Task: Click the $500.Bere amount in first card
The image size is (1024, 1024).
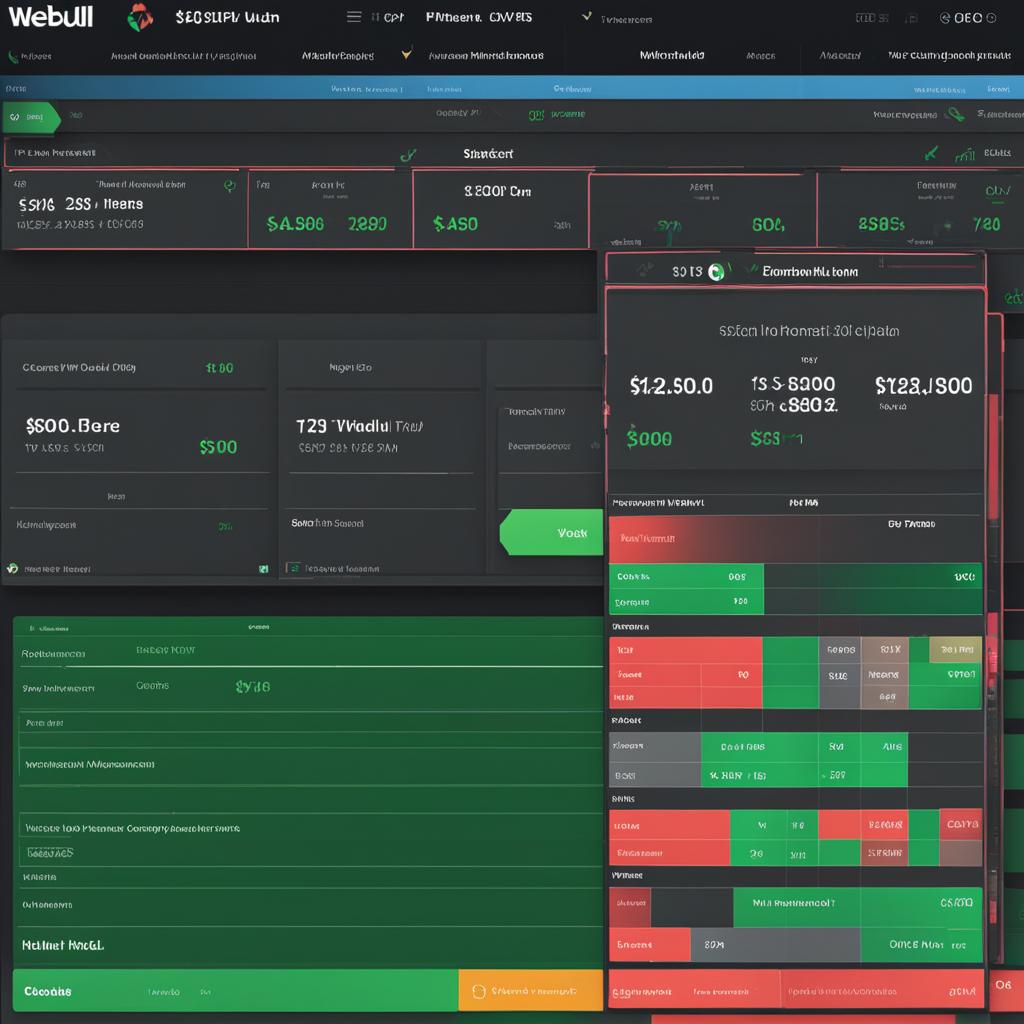Action: click(72, 426)
